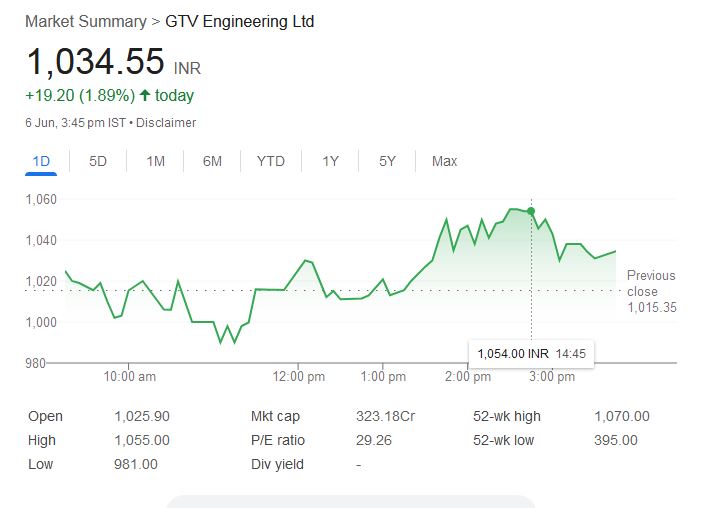Click the Div yield label

tap(277, 464)
